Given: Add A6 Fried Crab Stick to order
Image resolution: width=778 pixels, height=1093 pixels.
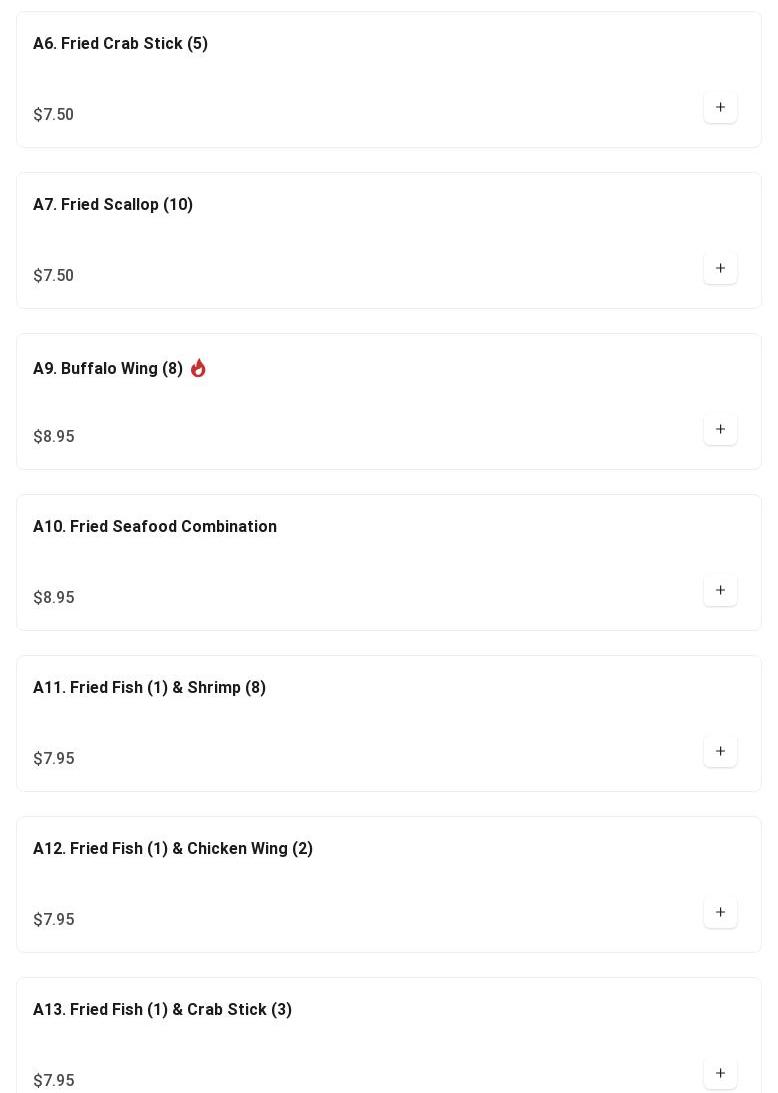Looking at the screenshot, I should pyautogui.click(x=720, y=108).
